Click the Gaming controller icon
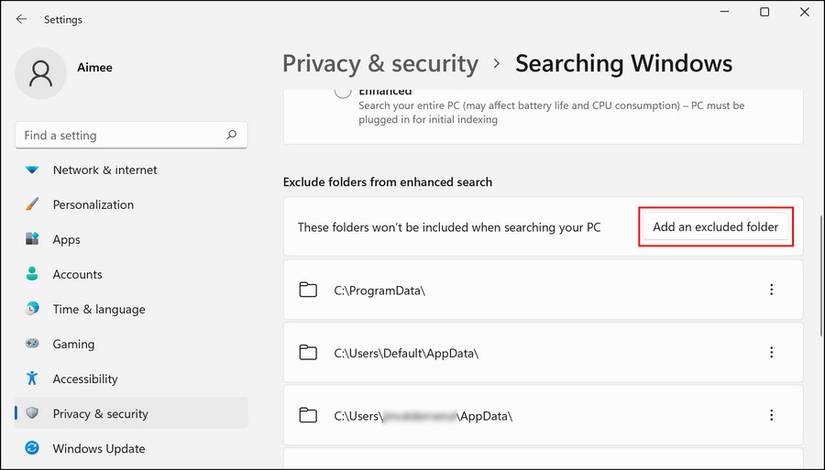The image size is (825, 470). [x=33, y=344]
